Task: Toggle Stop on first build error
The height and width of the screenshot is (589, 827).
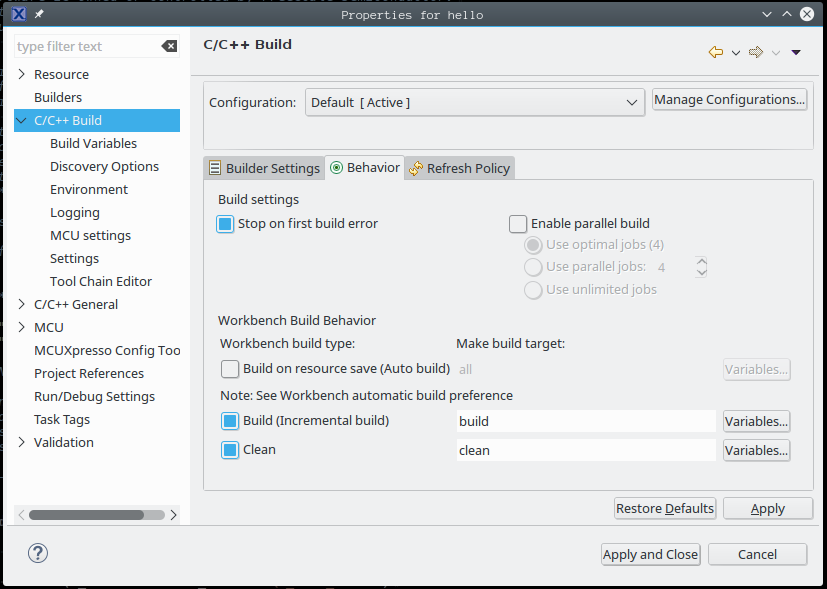Action: pyautogui.click(x=225, y=224)
